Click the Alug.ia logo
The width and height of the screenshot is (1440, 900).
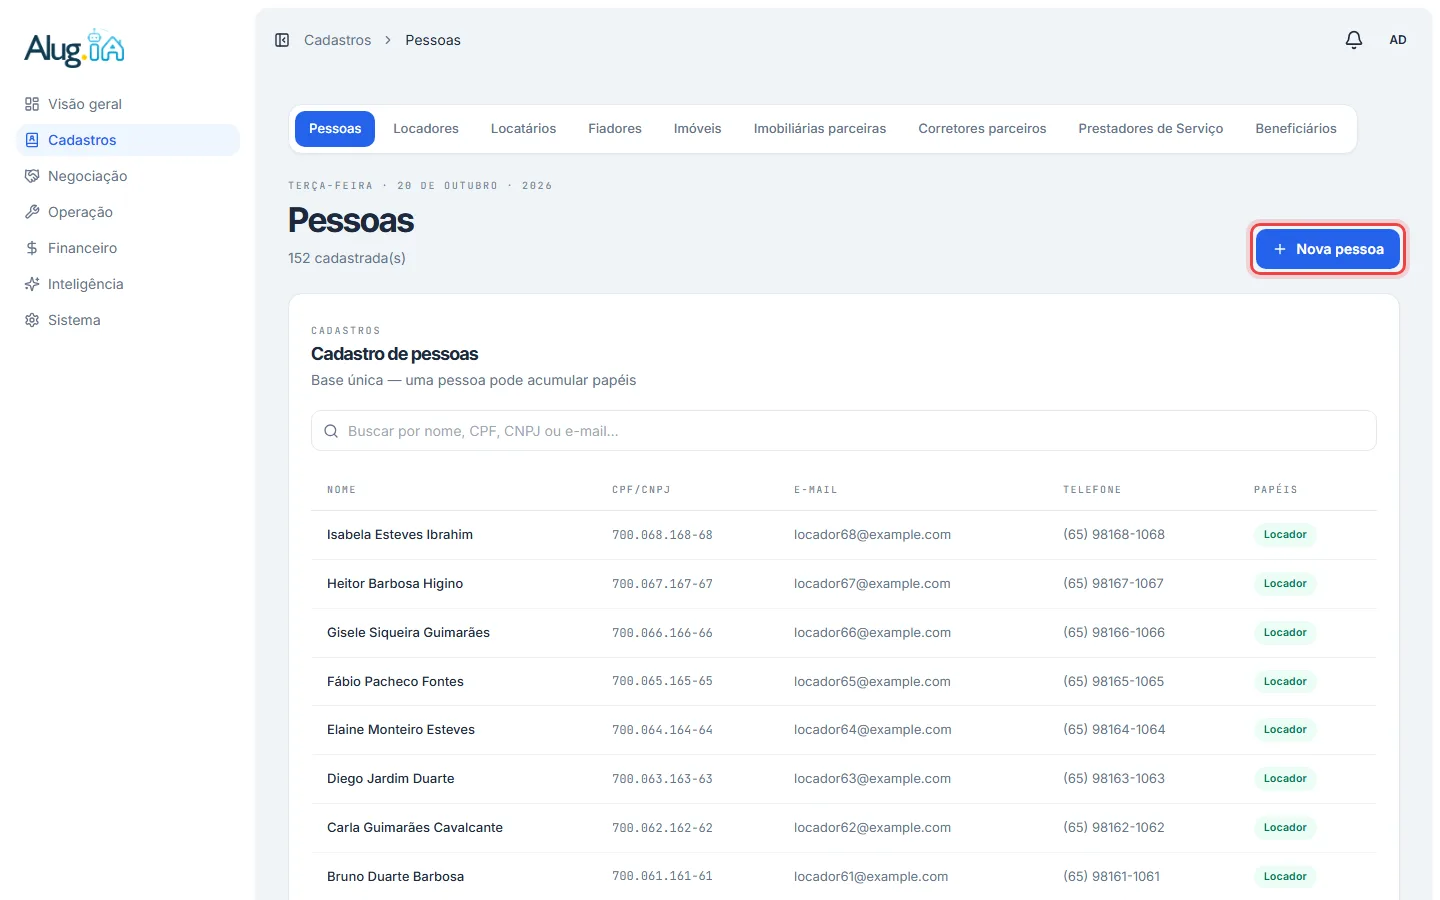(x=75, y=47)
